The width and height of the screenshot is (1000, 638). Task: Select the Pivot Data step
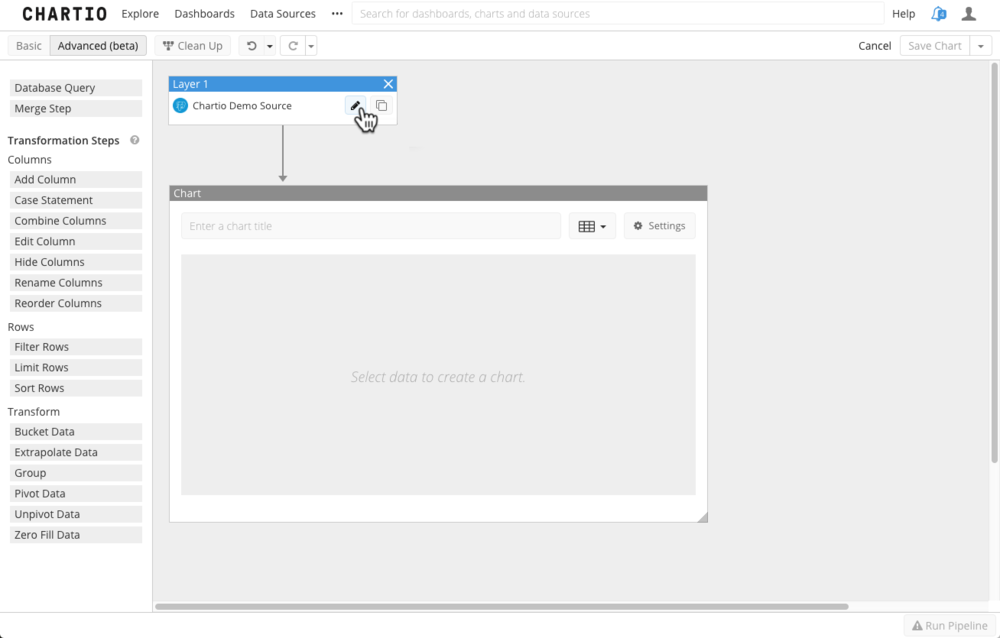click(76, 494)
